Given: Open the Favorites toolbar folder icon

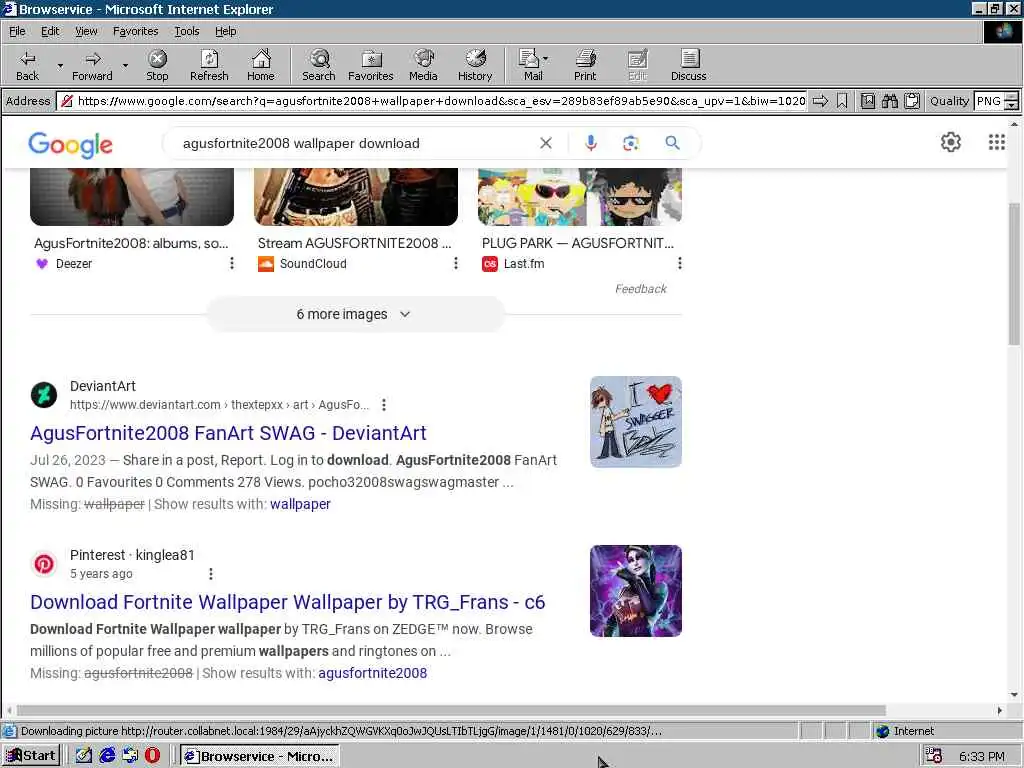Looking at the screenshot, I should pyautogui.click(x=370, y=65).
